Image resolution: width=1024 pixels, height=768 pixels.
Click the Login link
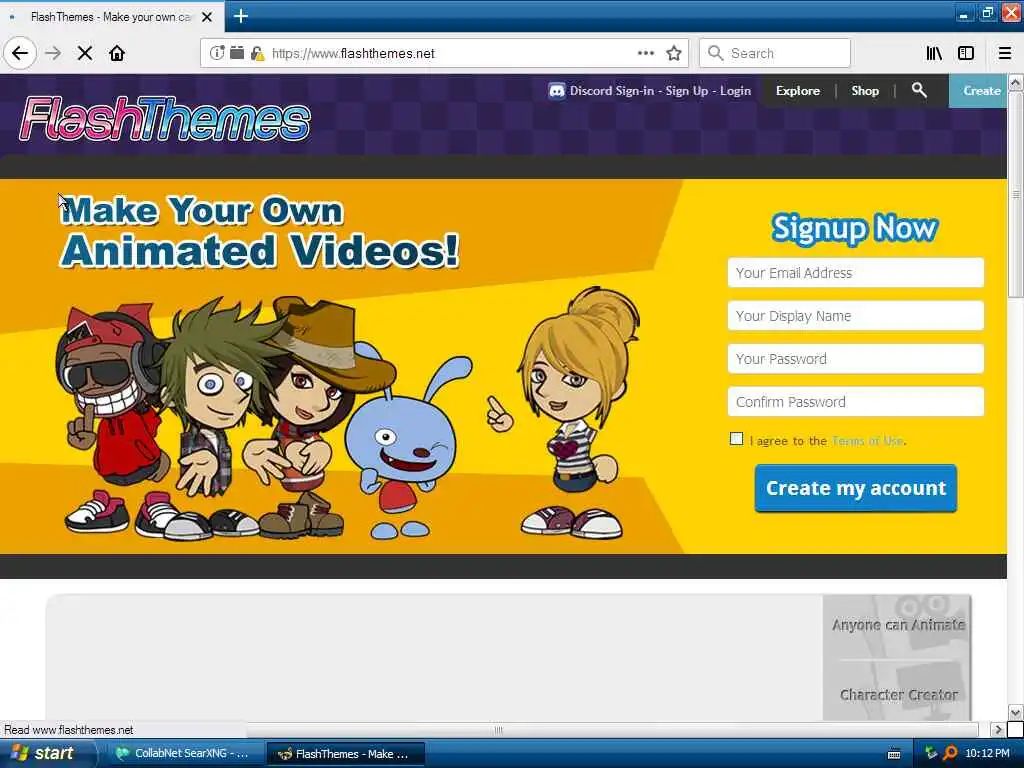pyautogui.click(x=735, y=91)
